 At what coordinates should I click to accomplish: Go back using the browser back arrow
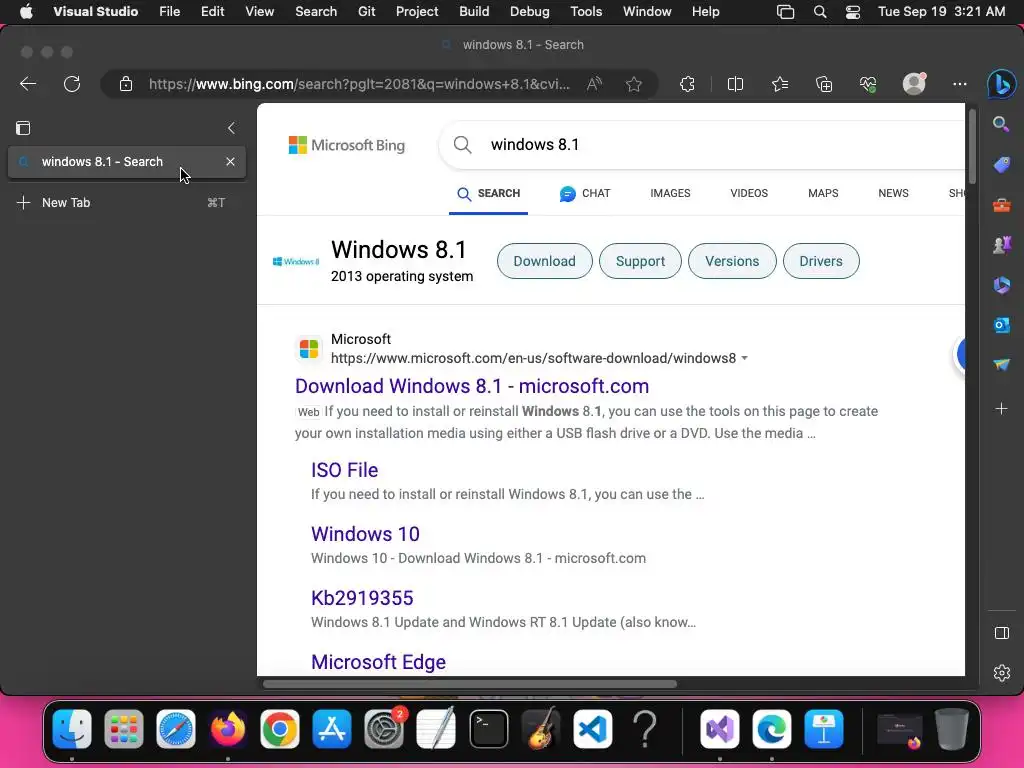pyautogui.click(x=28, y=84)
